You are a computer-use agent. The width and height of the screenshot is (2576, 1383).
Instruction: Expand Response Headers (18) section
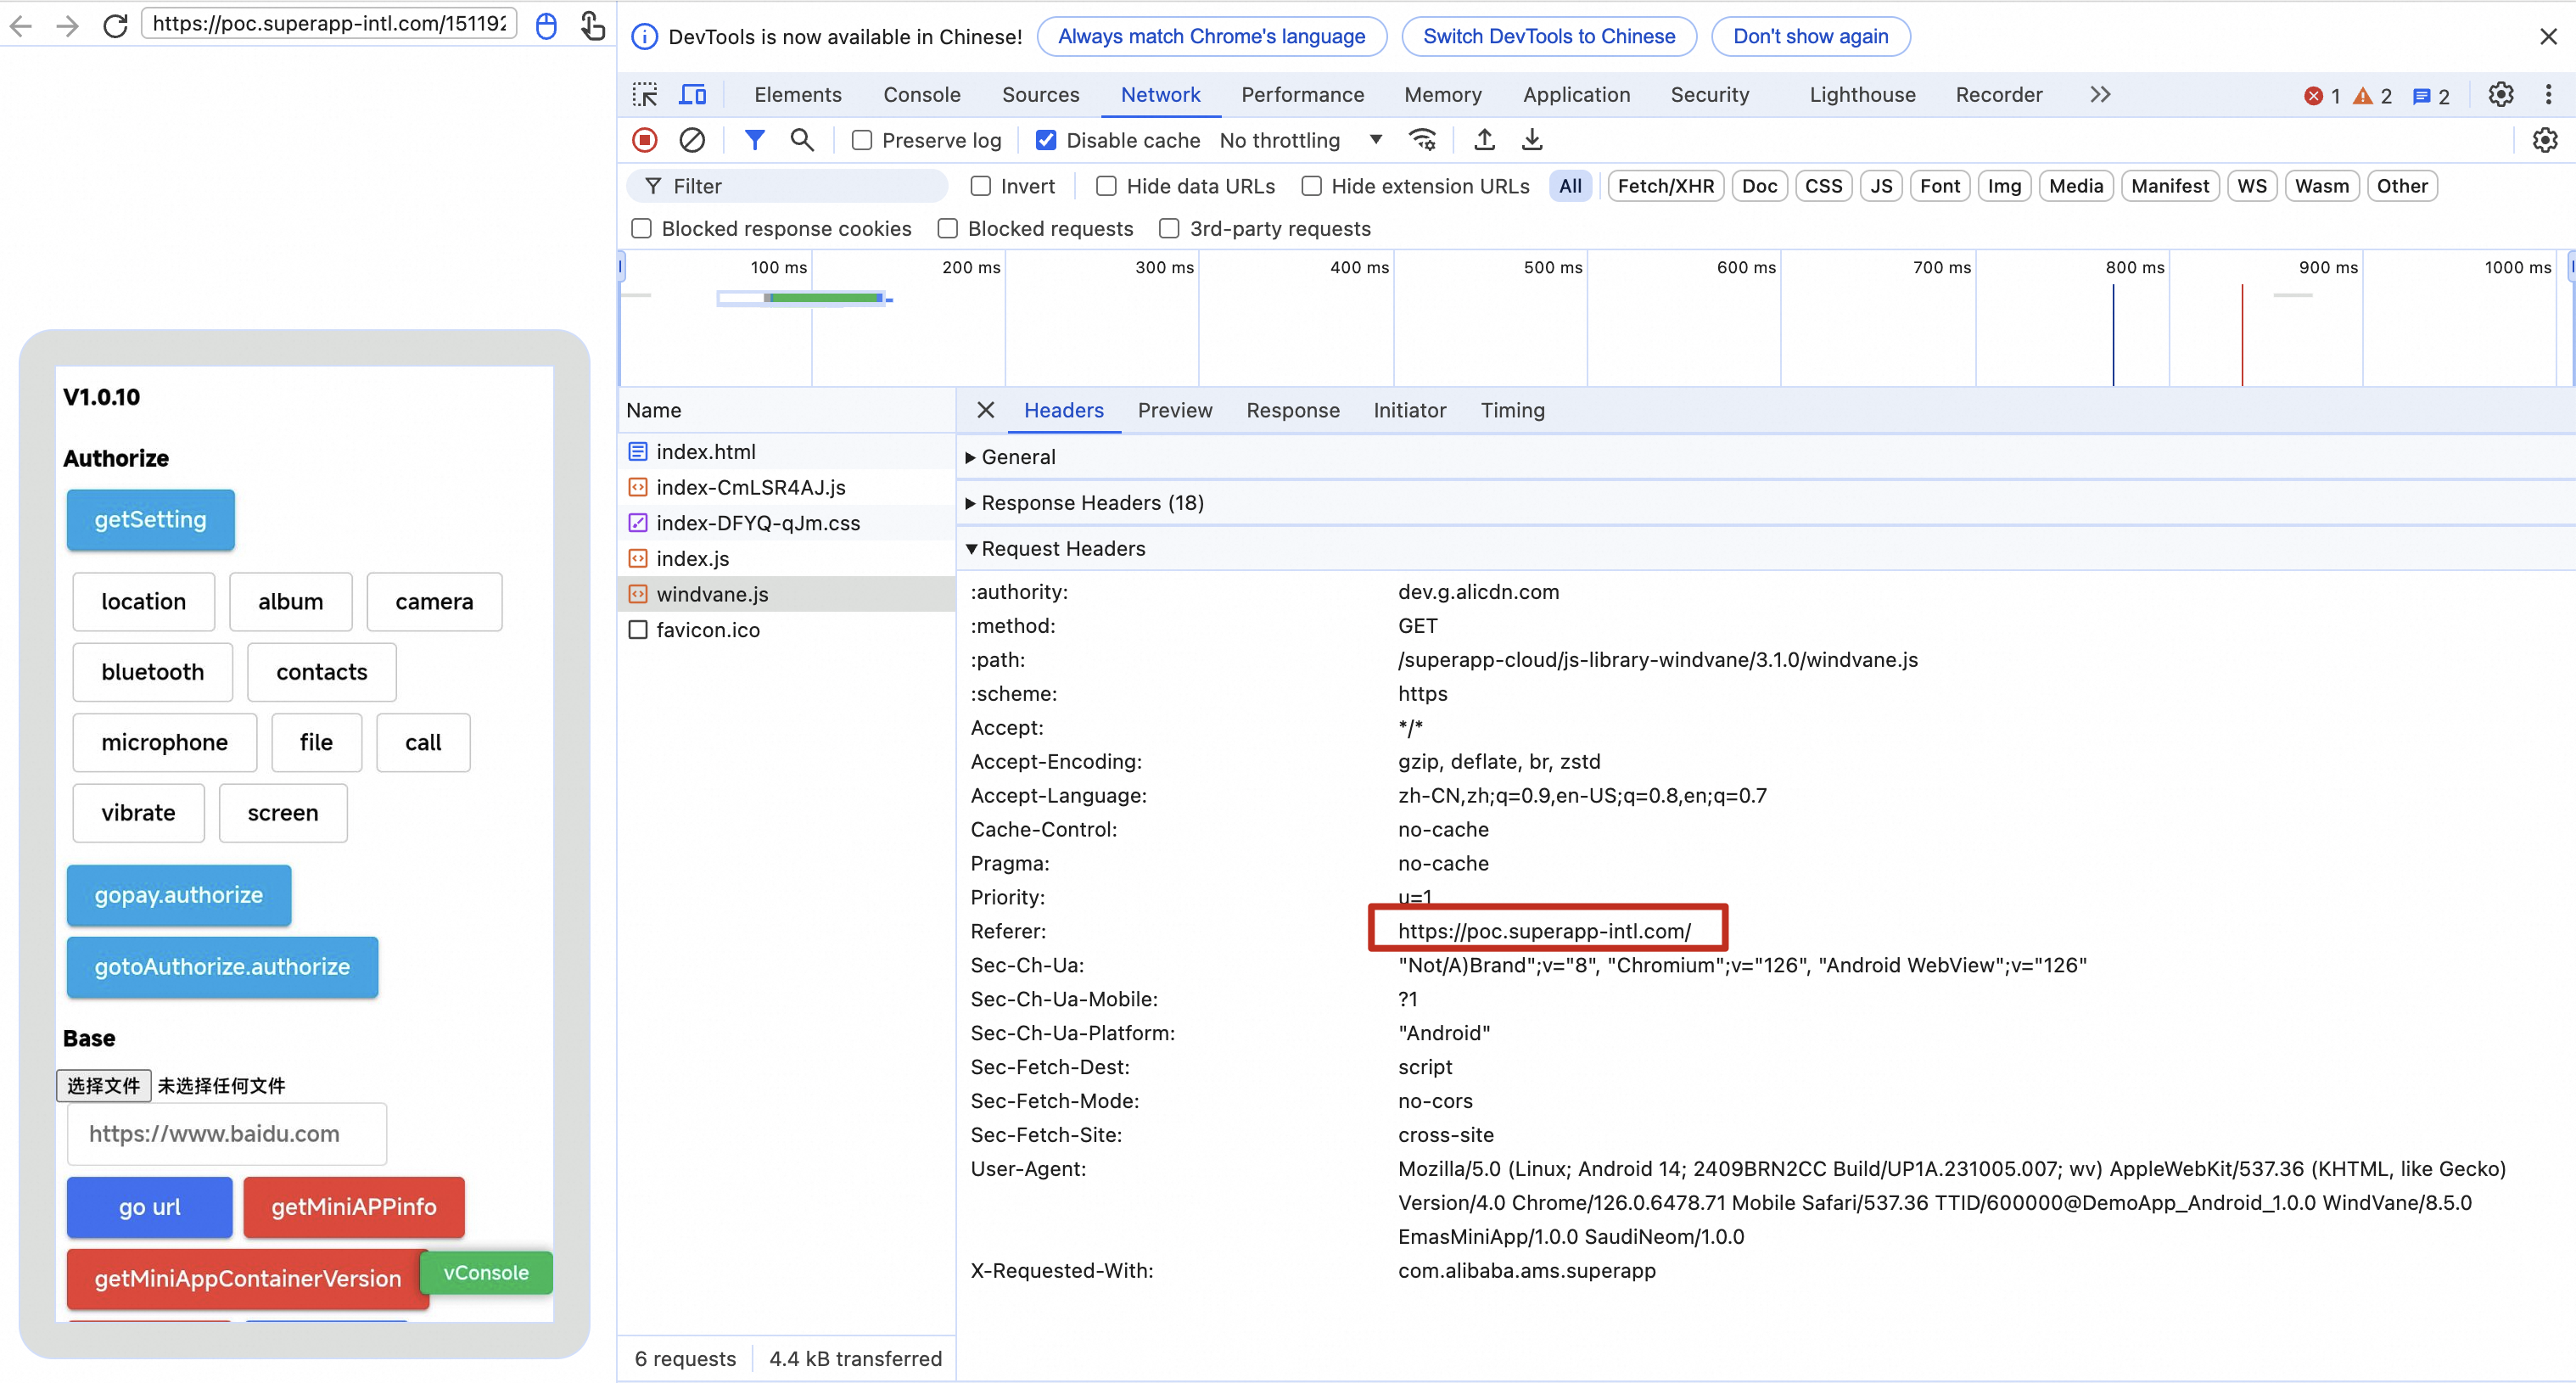pyautogui.click(x=1091, y=503)
